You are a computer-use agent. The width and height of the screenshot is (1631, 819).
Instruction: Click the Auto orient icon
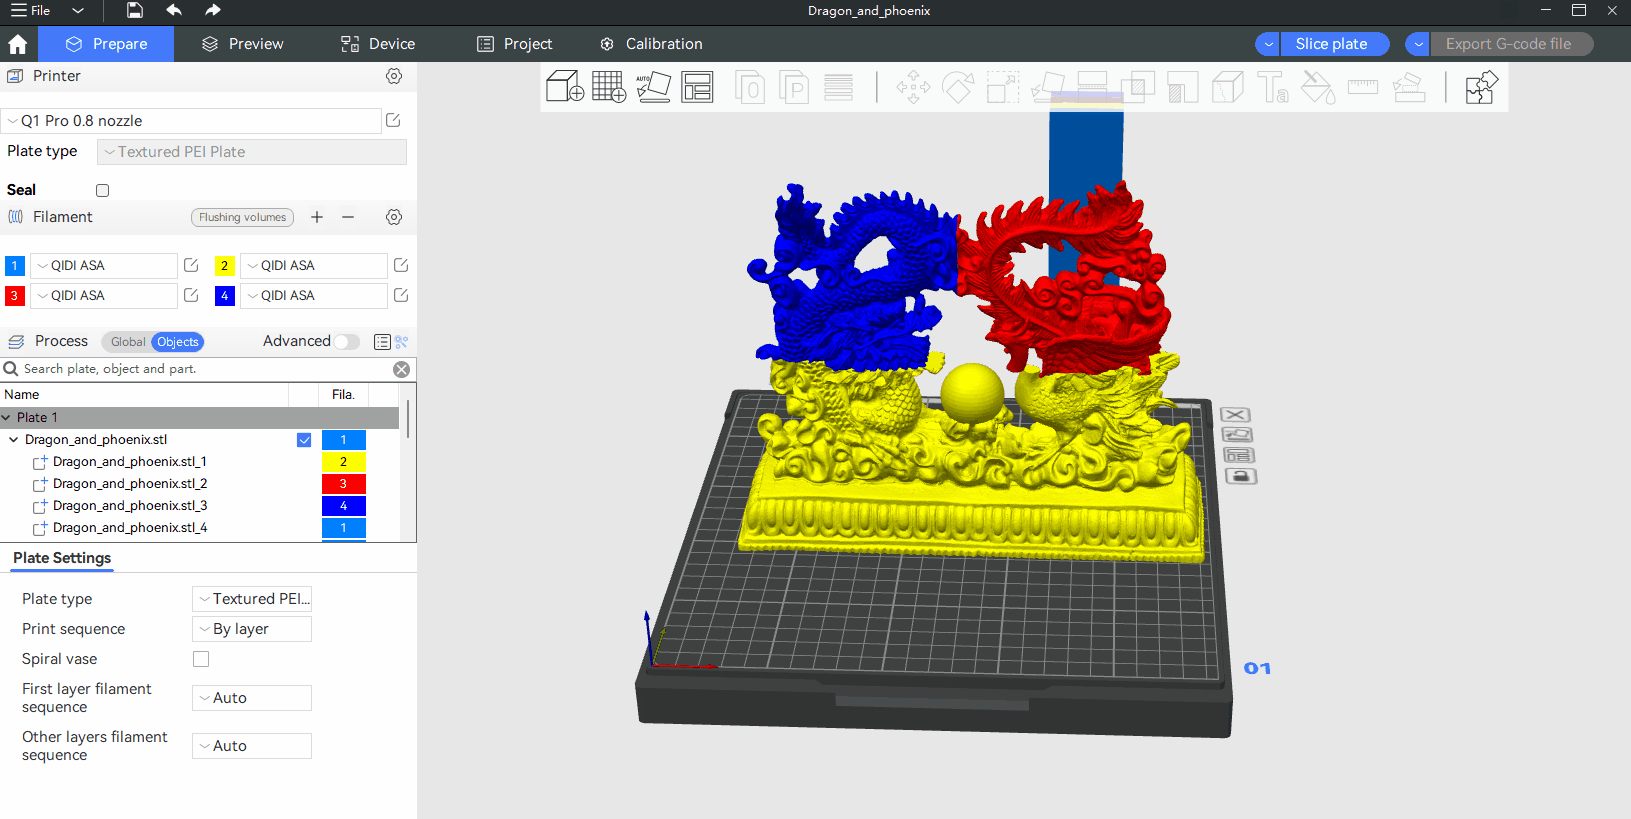(x=653, y=87)
